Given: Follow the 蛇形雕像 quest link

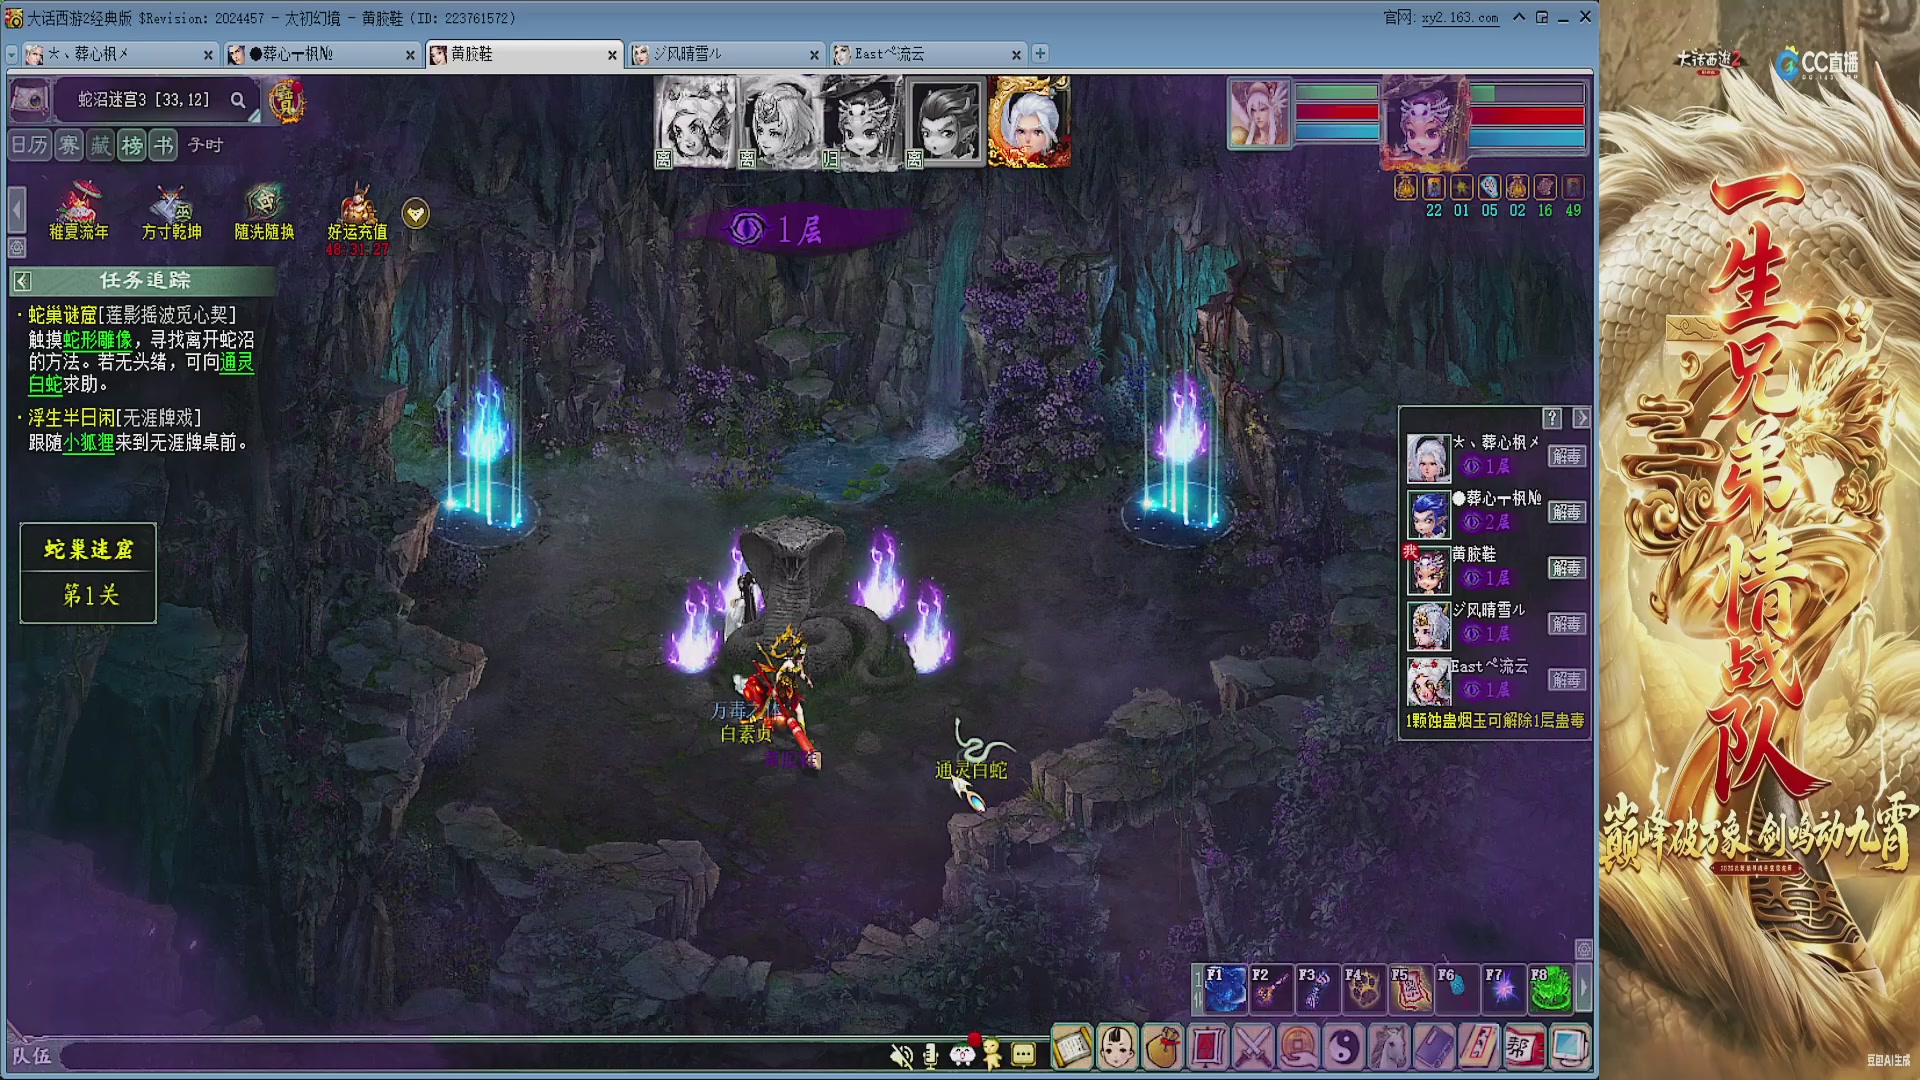Looking at the screenshot, I should (x=98, y=340).
